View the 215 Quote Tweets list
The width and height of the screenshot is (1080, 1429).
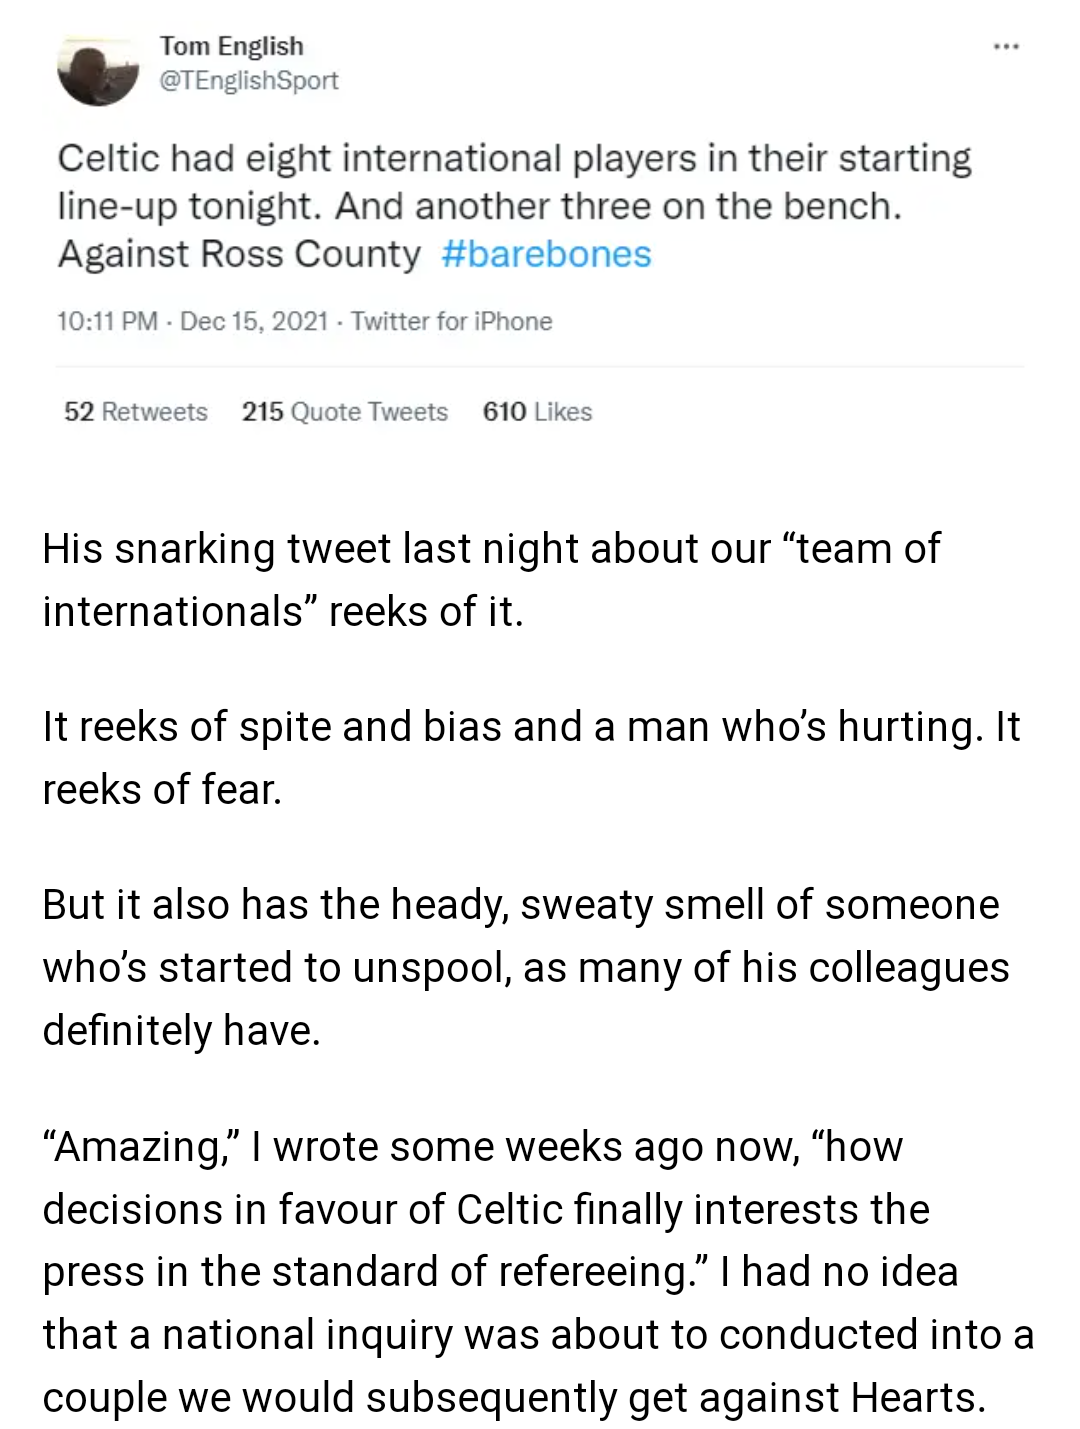tap(345, 412)
